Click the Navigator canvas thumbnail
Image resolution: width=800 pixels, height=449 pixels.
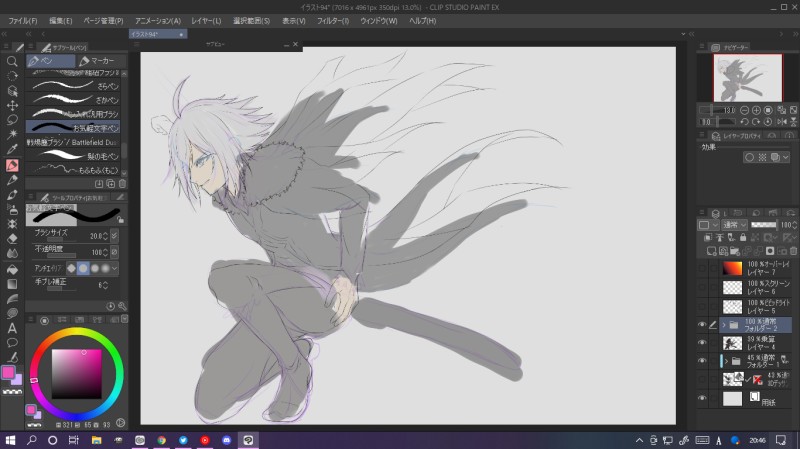(x=747, y=76)
